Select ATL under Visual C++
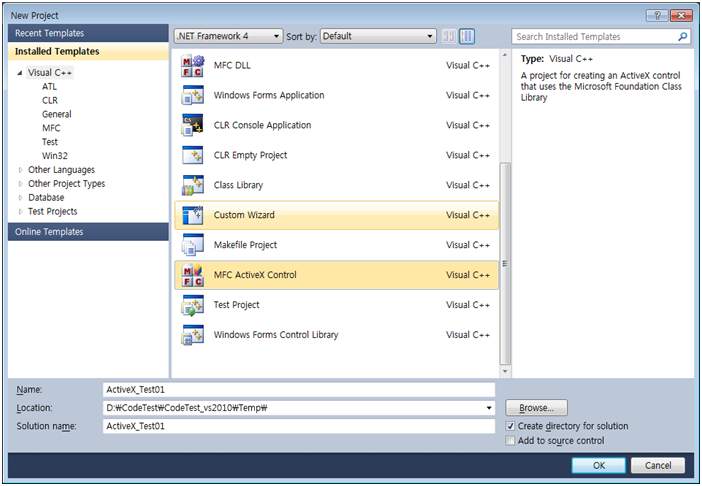Screen dimensions: 702x486 tap(49, 87)
